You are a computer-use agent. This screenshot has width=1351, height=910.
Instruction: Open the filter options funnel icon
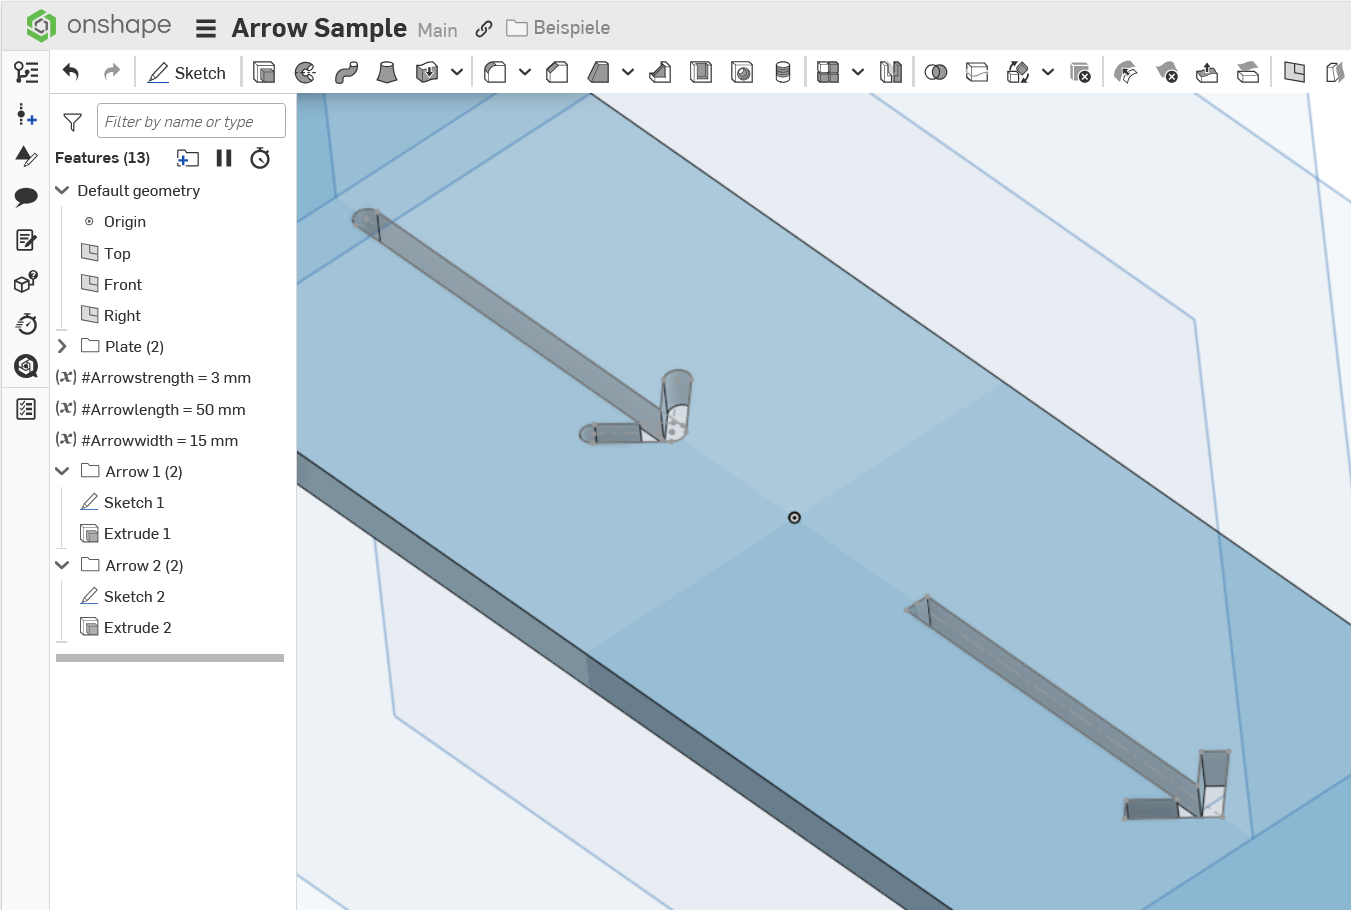coord(72,122)
